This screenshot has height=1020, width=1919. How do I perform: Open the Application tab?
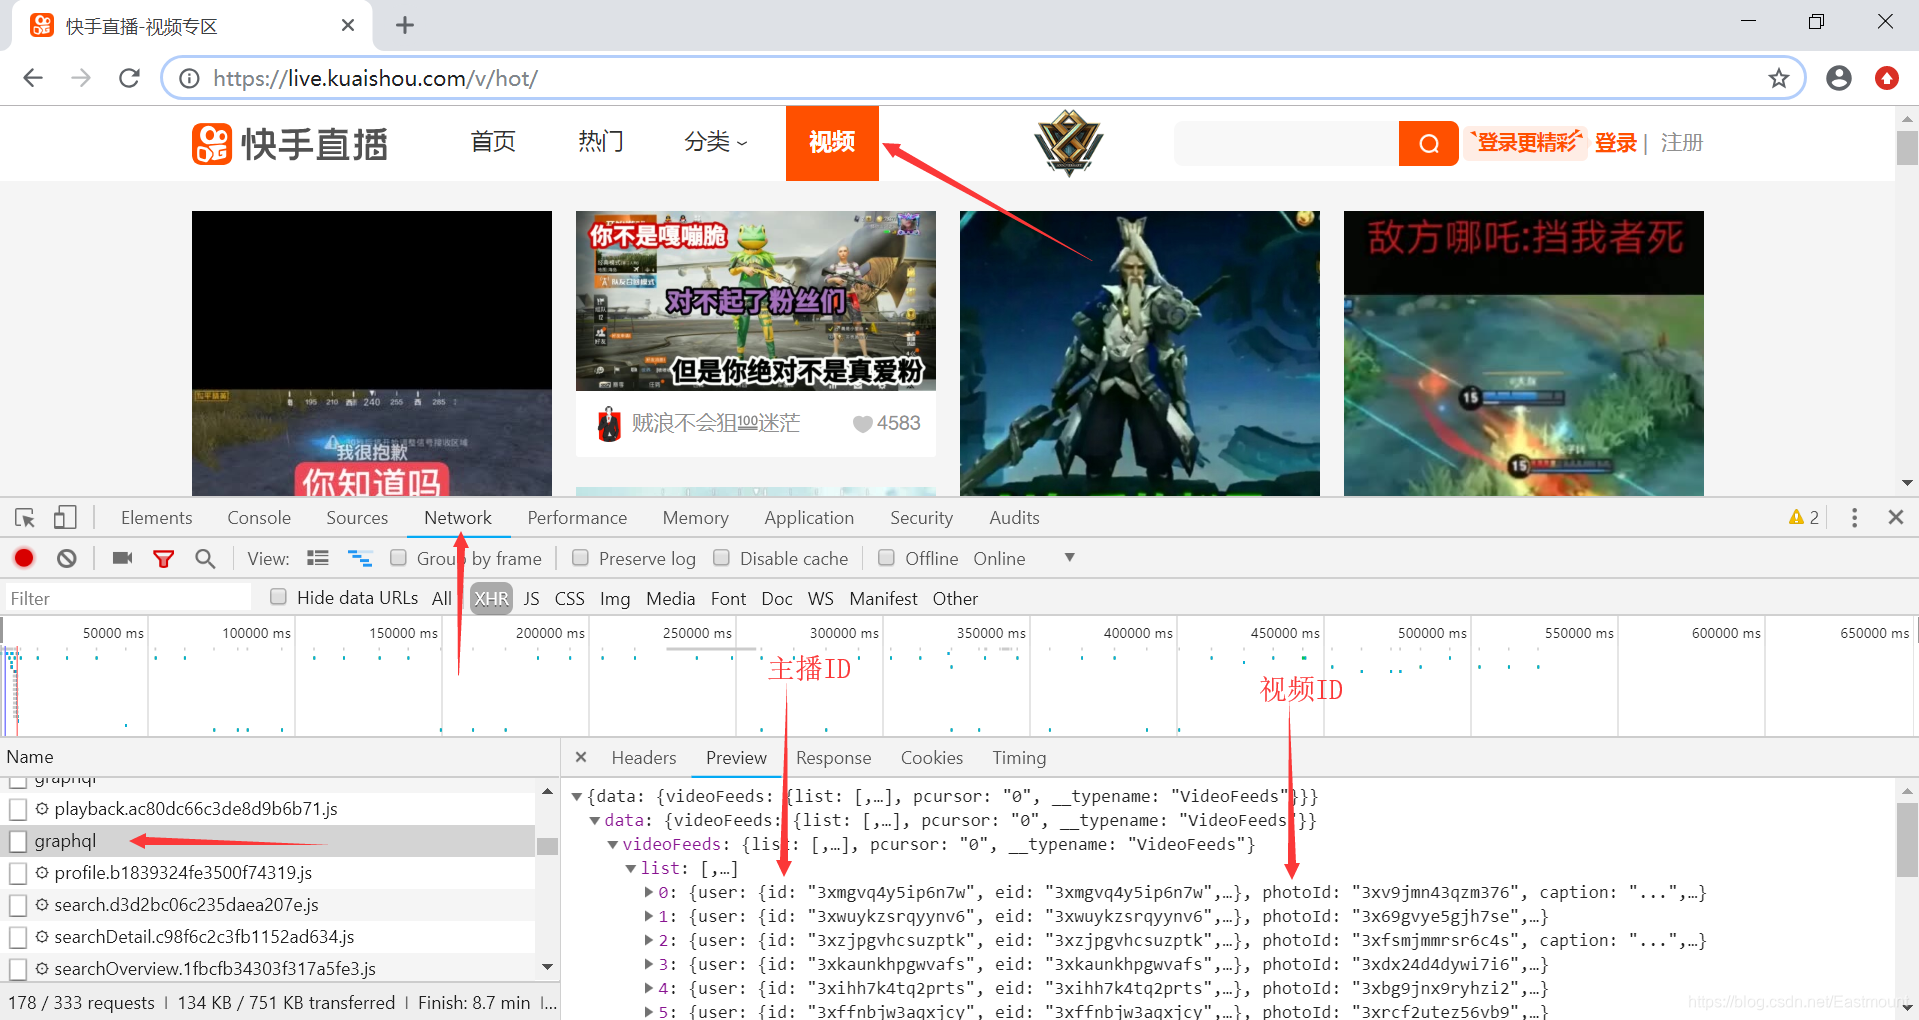point(809,517)
